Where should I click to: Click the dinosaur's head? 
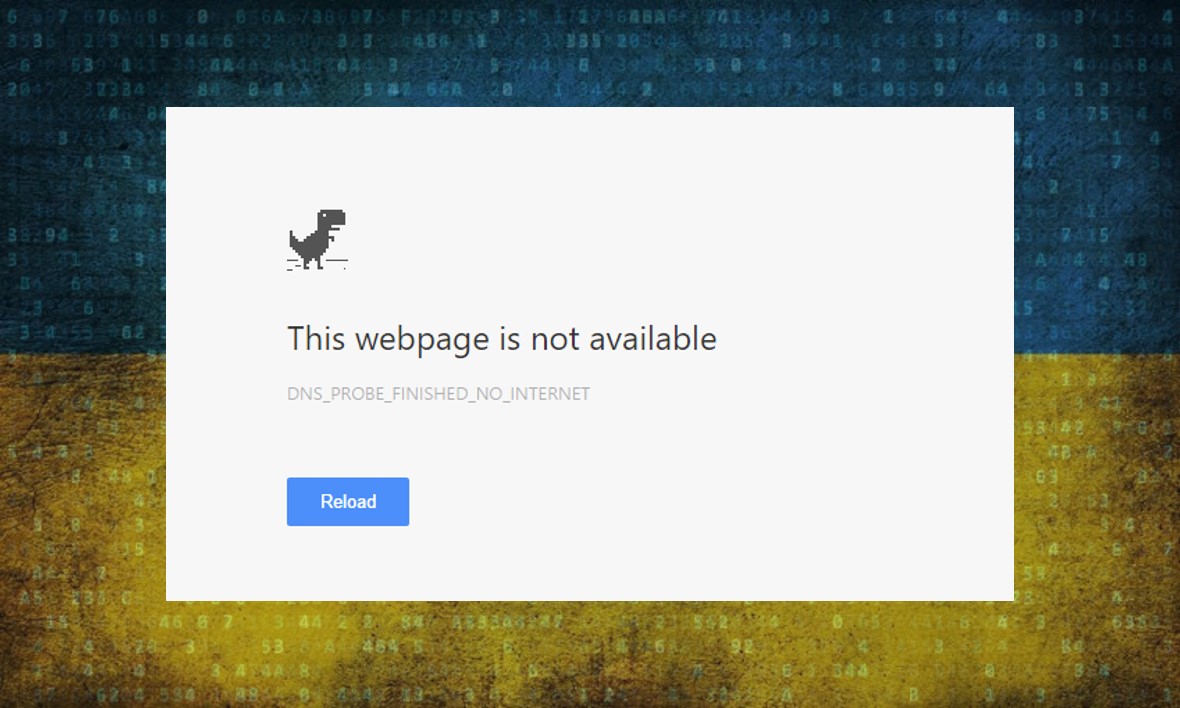tap(332, 218)
